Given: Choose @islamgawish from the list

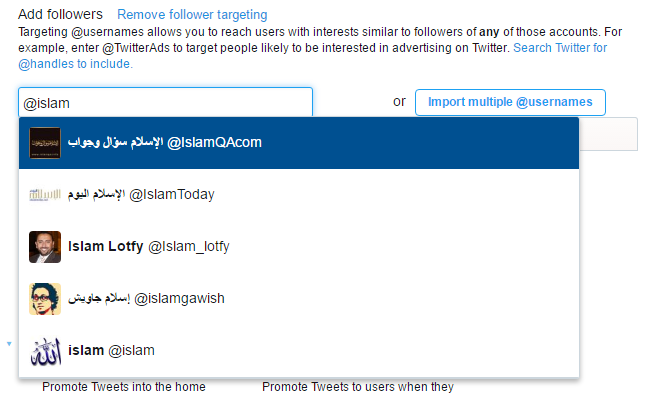Looking at the screenshot, I should (299, 299).
